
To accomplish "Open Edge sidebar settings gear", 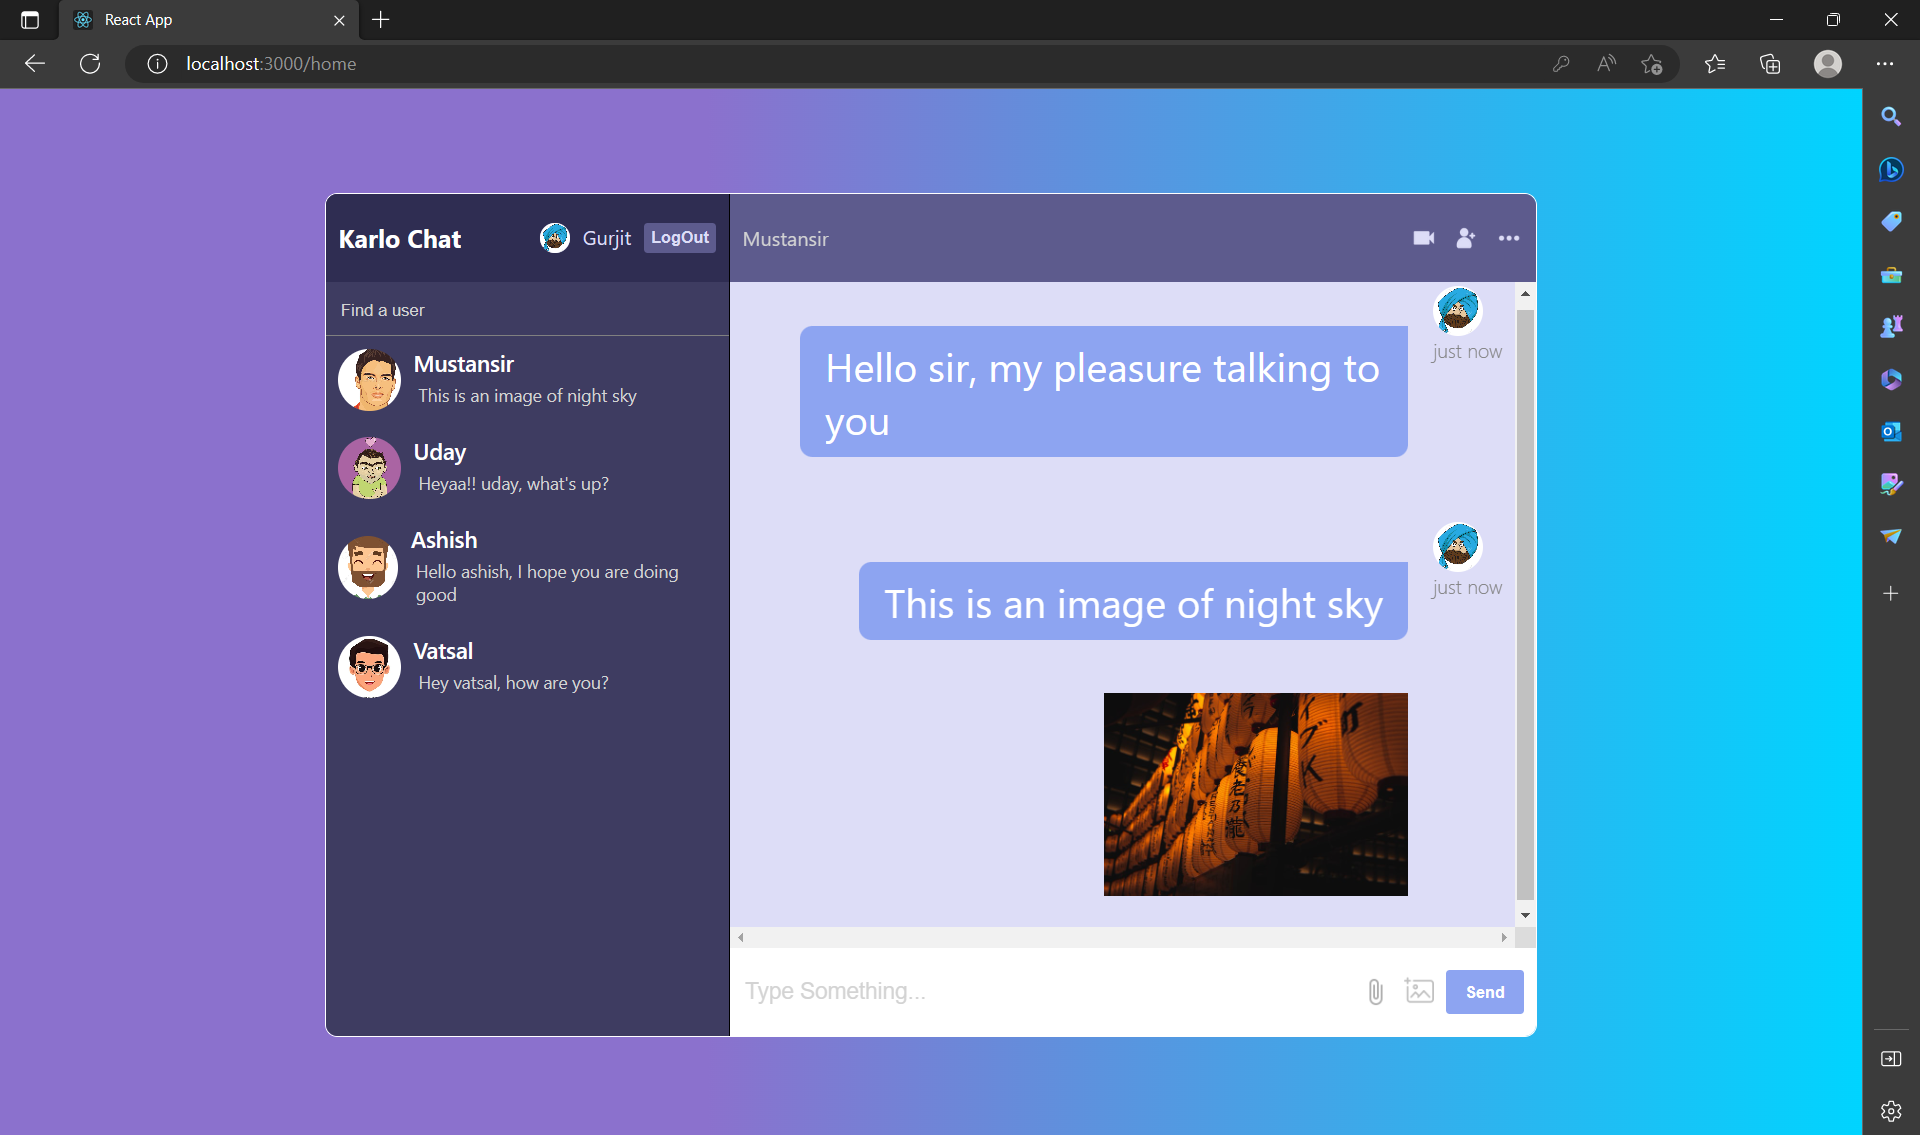I will point(1891,1110).
